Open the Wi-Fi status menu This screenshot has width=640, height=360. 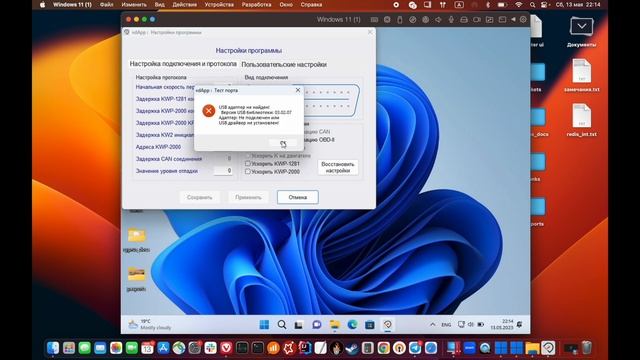[x=519, y=5]
